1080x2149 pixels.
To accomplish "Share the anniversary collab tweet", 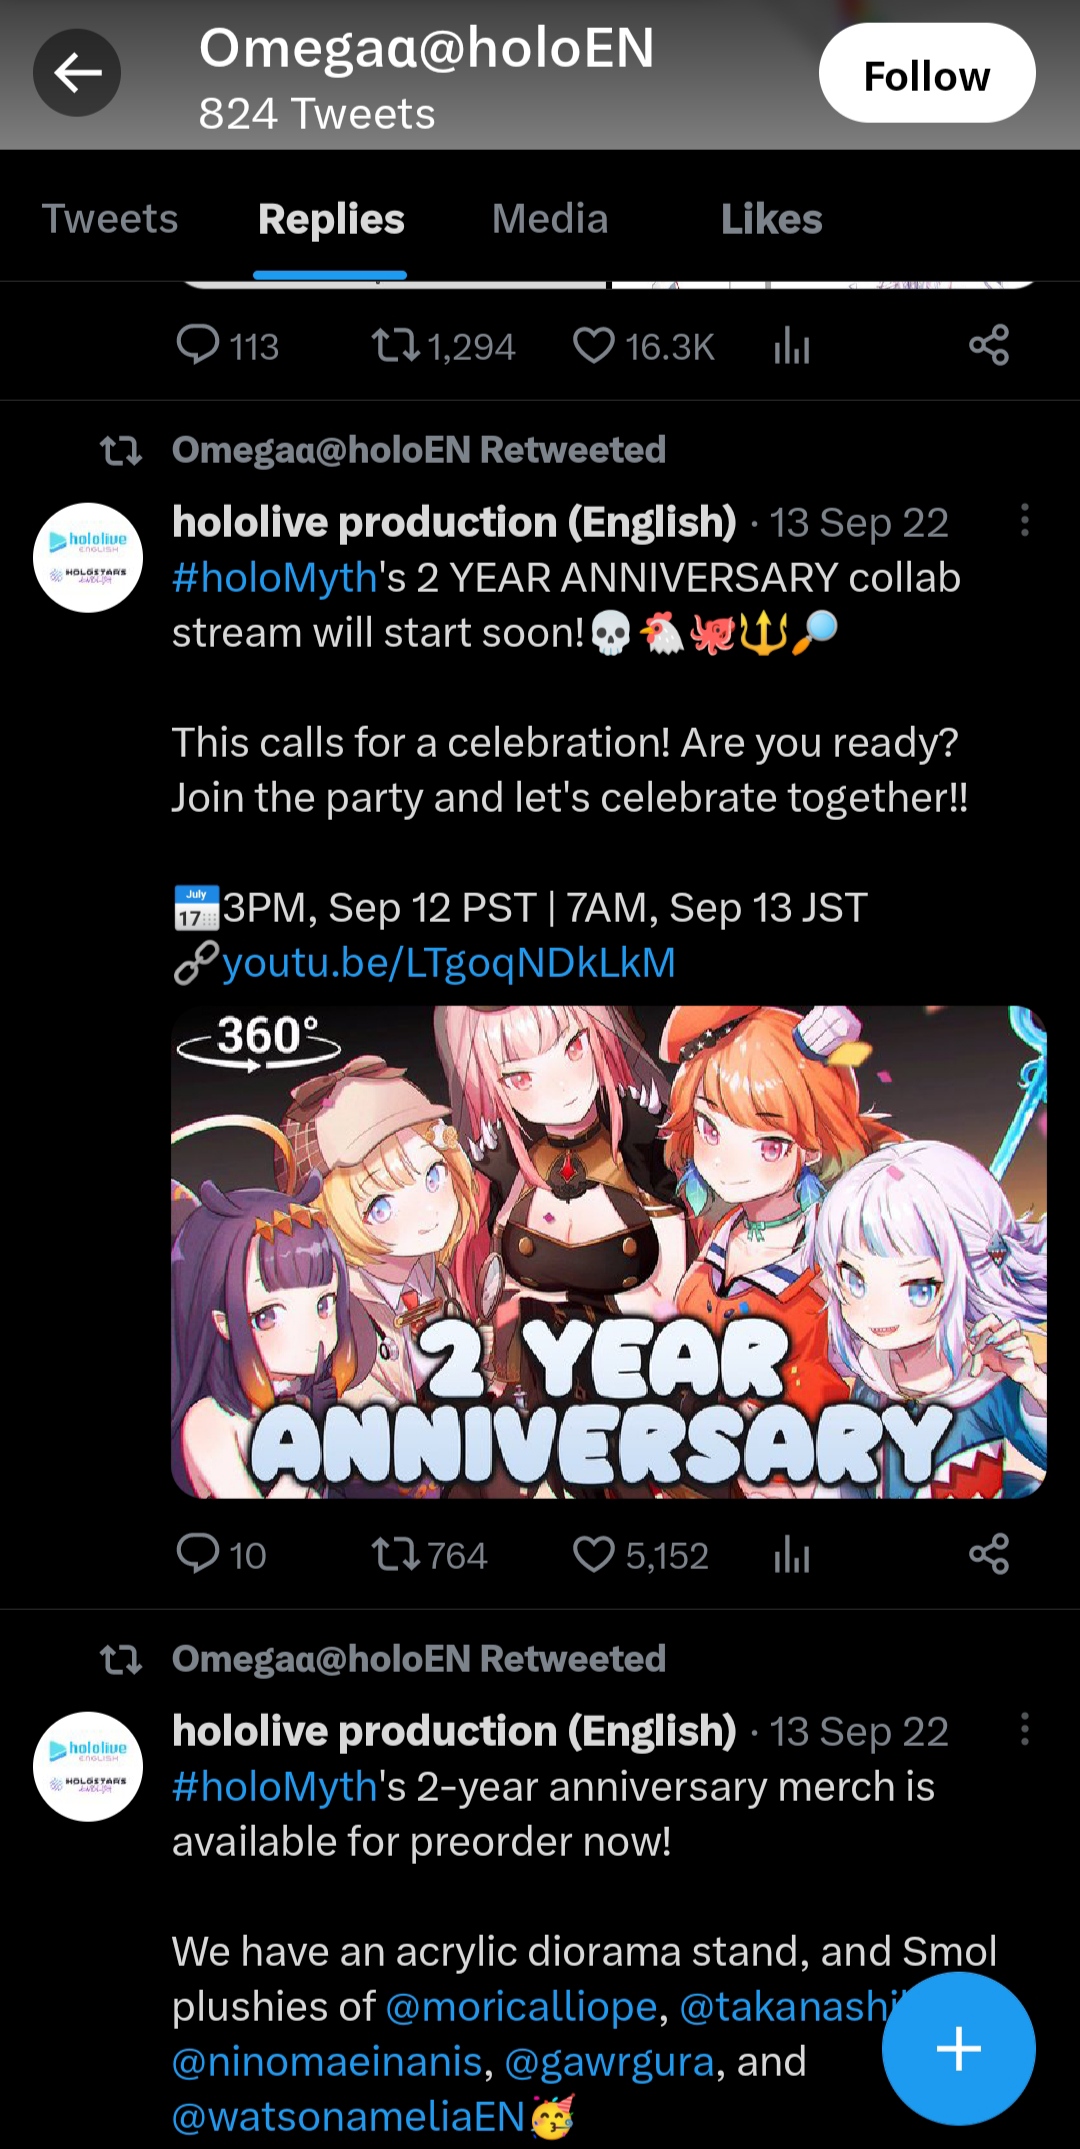I will click(988, 1554).
